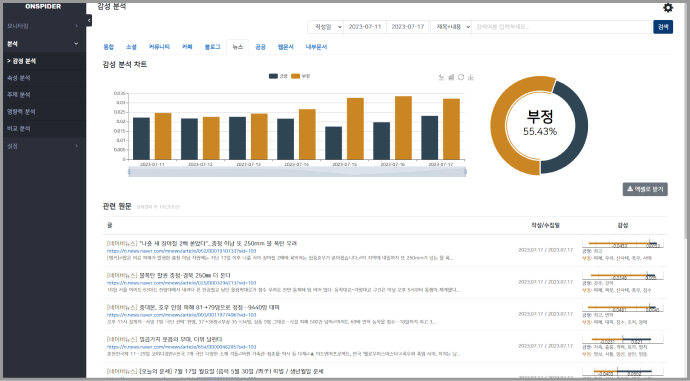Open article about 9440명 대피
The image size is (690, 381).
point(193,308)
